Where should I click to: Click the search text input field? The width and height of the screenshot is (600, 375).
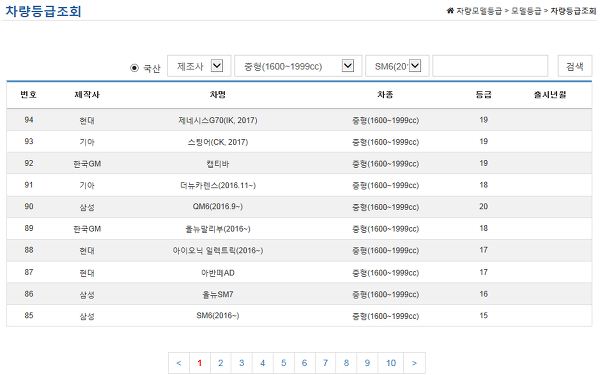(490, 66)
